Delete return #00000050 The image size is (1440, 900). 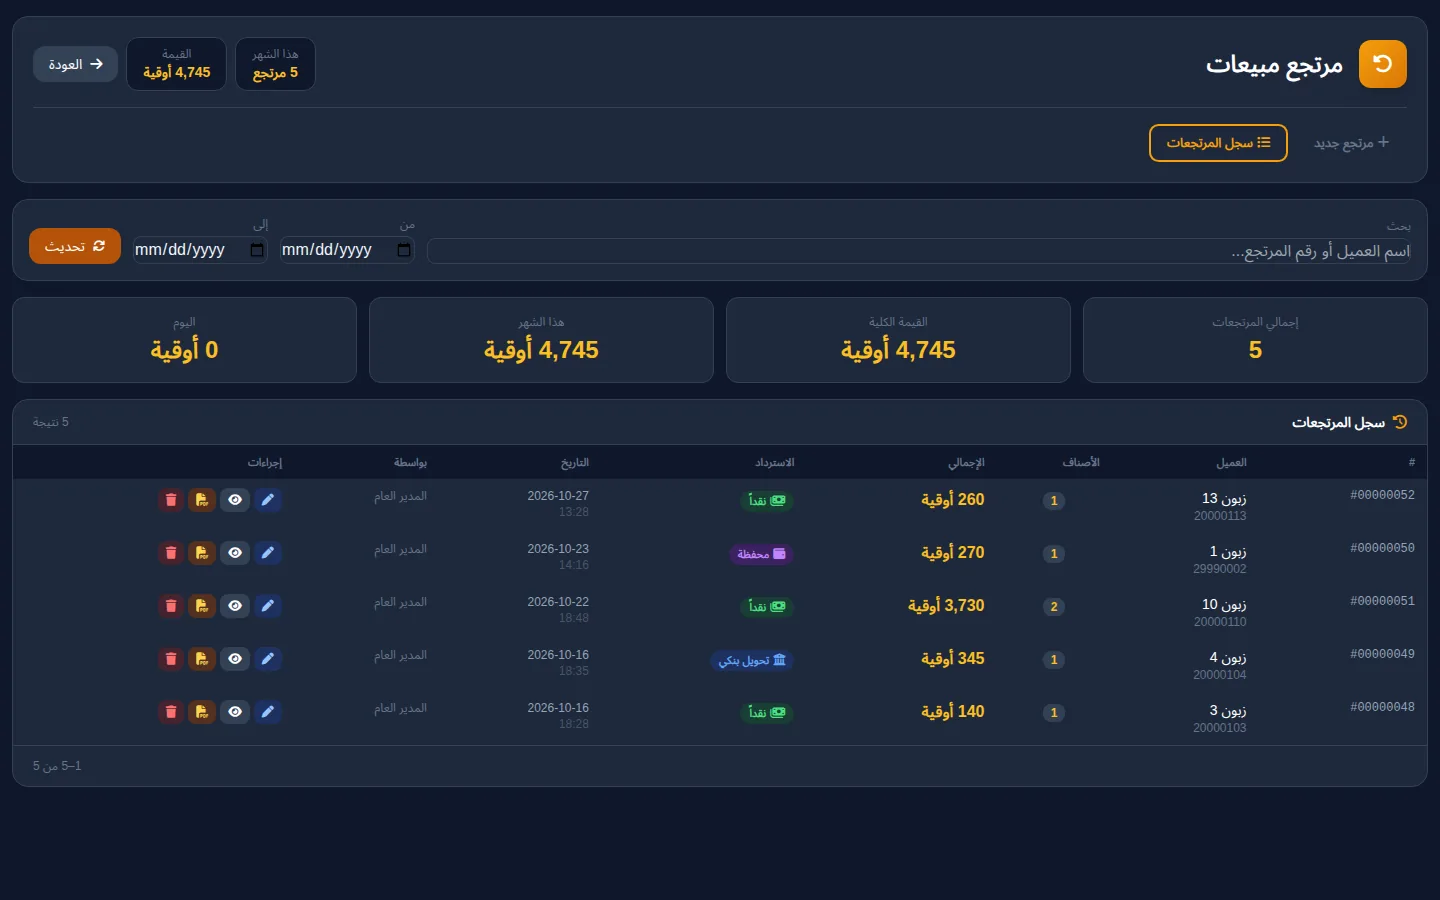(171, 553)
